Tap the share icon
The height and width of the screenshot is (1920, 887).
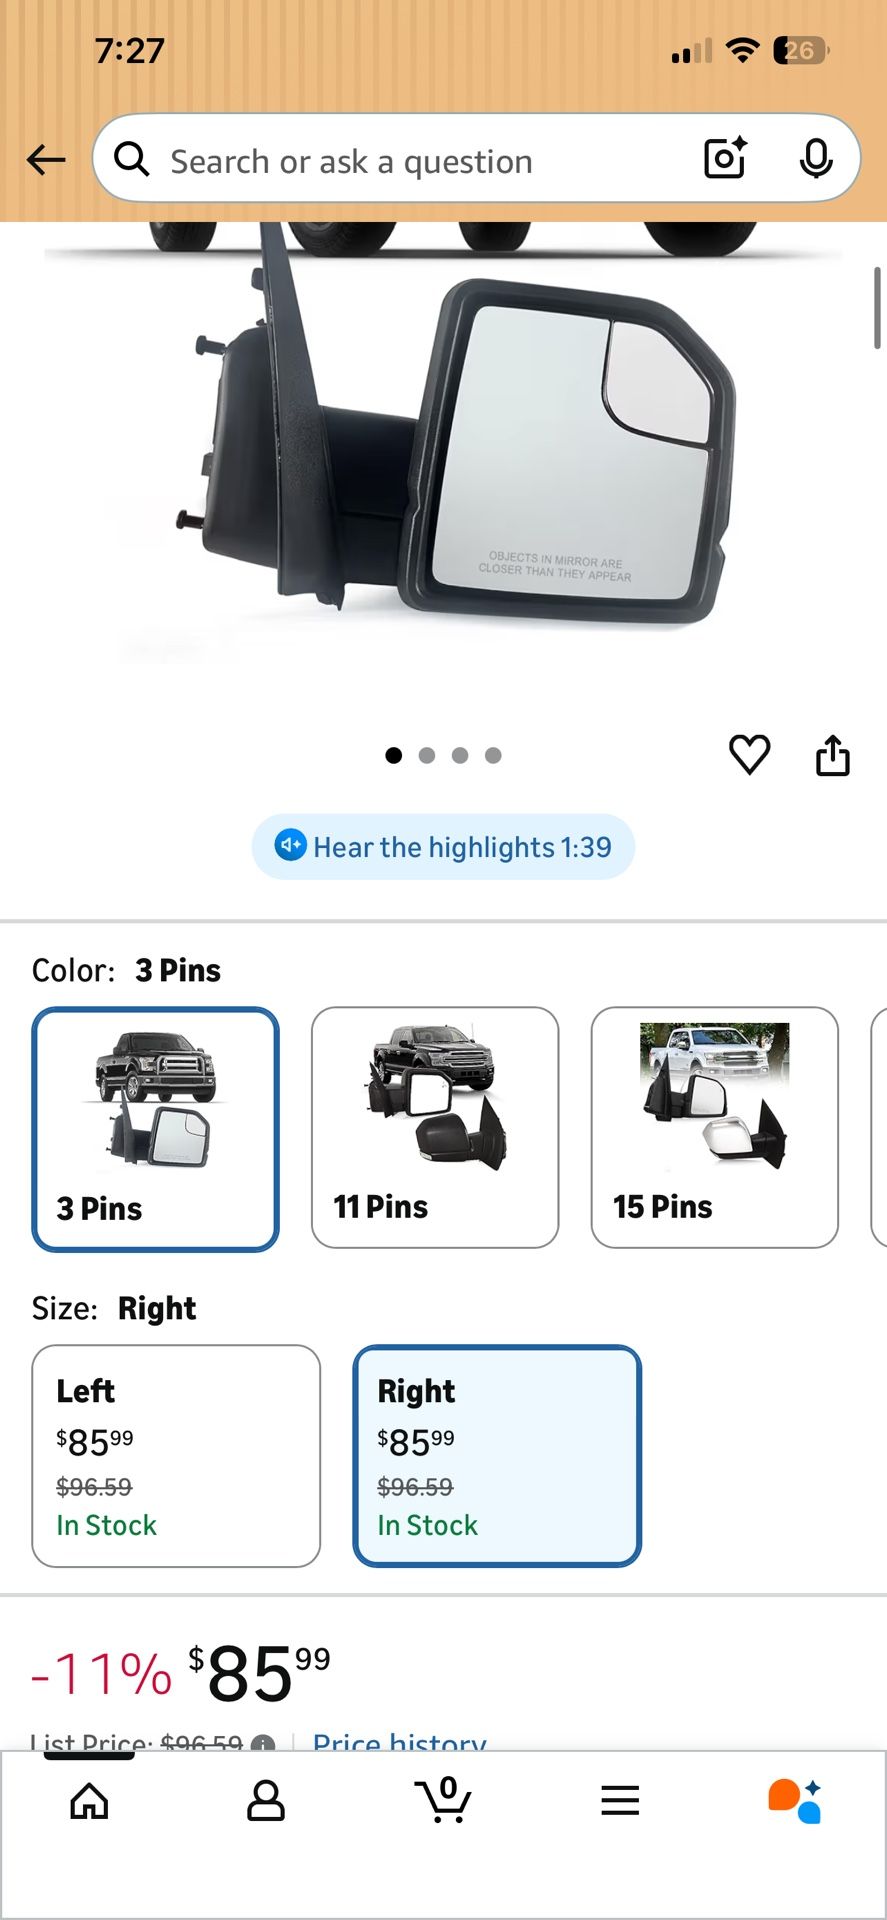pyautogui.click(x=833, y=755)
